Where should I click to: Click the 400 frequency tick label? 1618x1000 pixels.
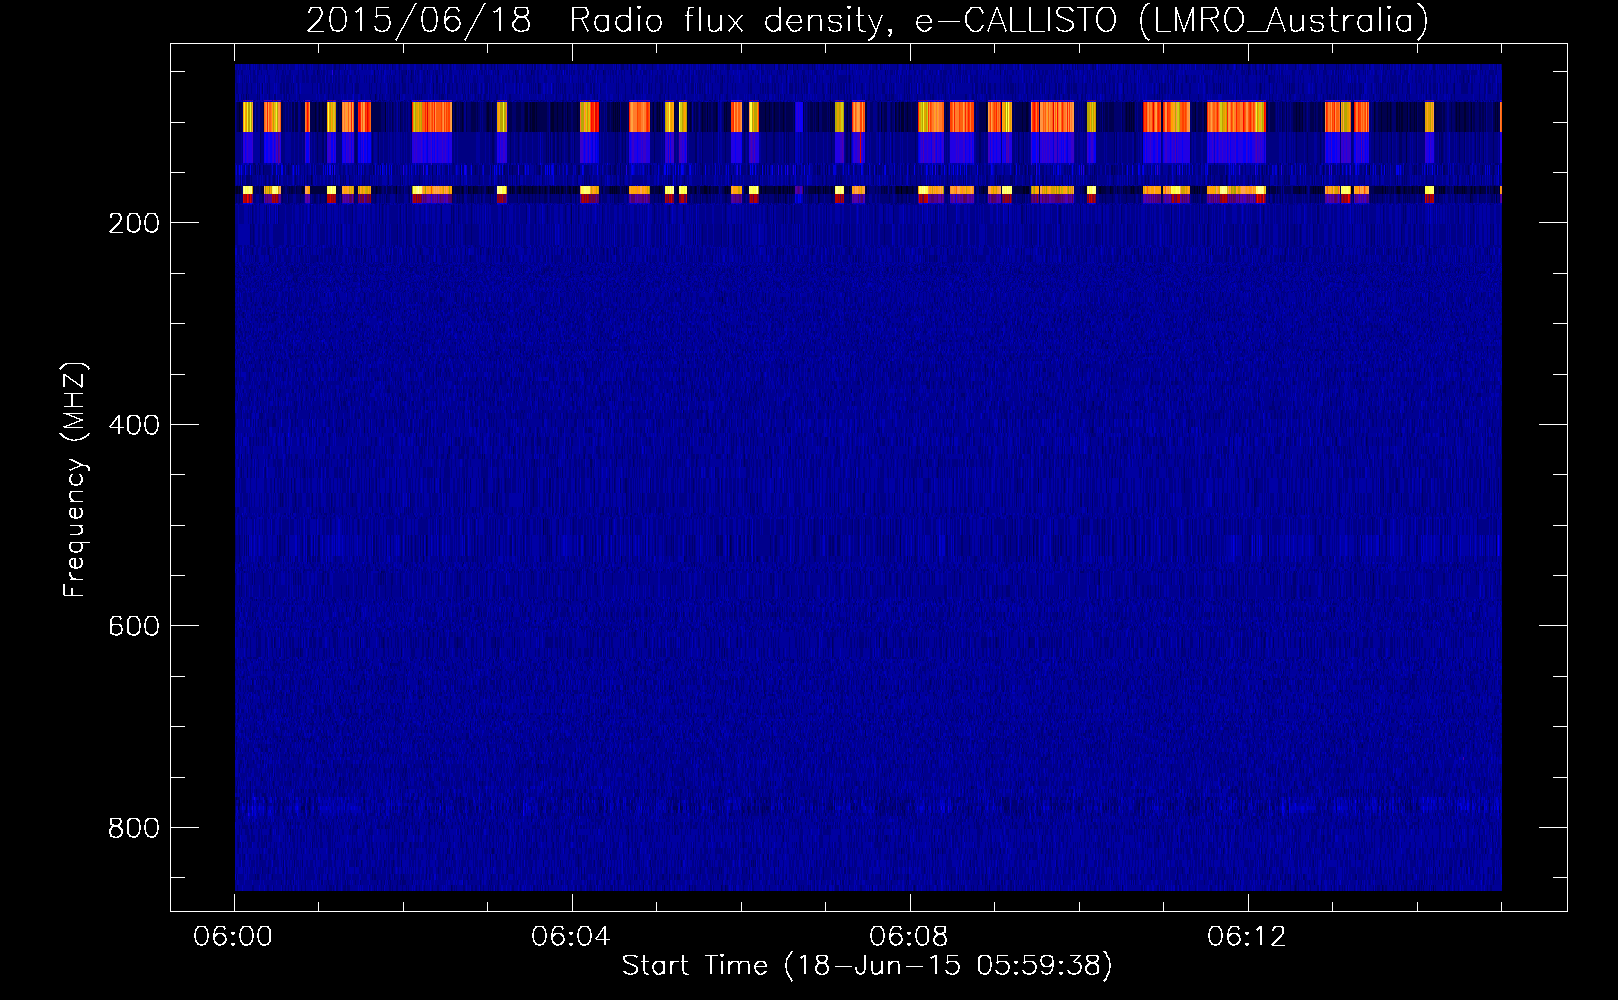point(134,425)
